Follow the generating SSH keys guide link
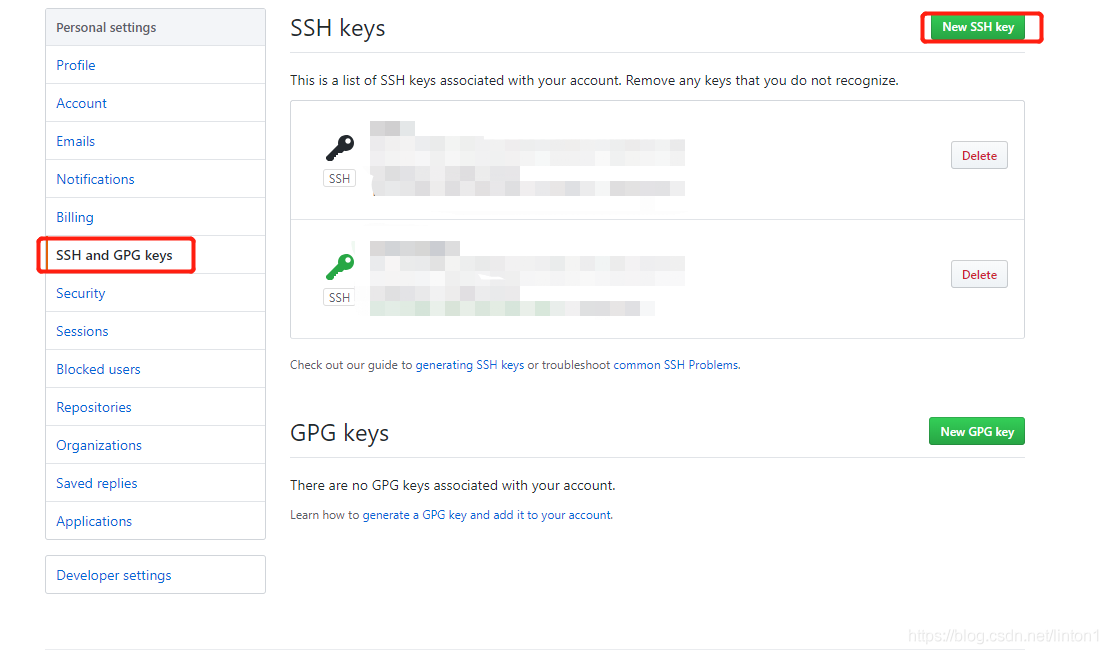 point(470,365)
